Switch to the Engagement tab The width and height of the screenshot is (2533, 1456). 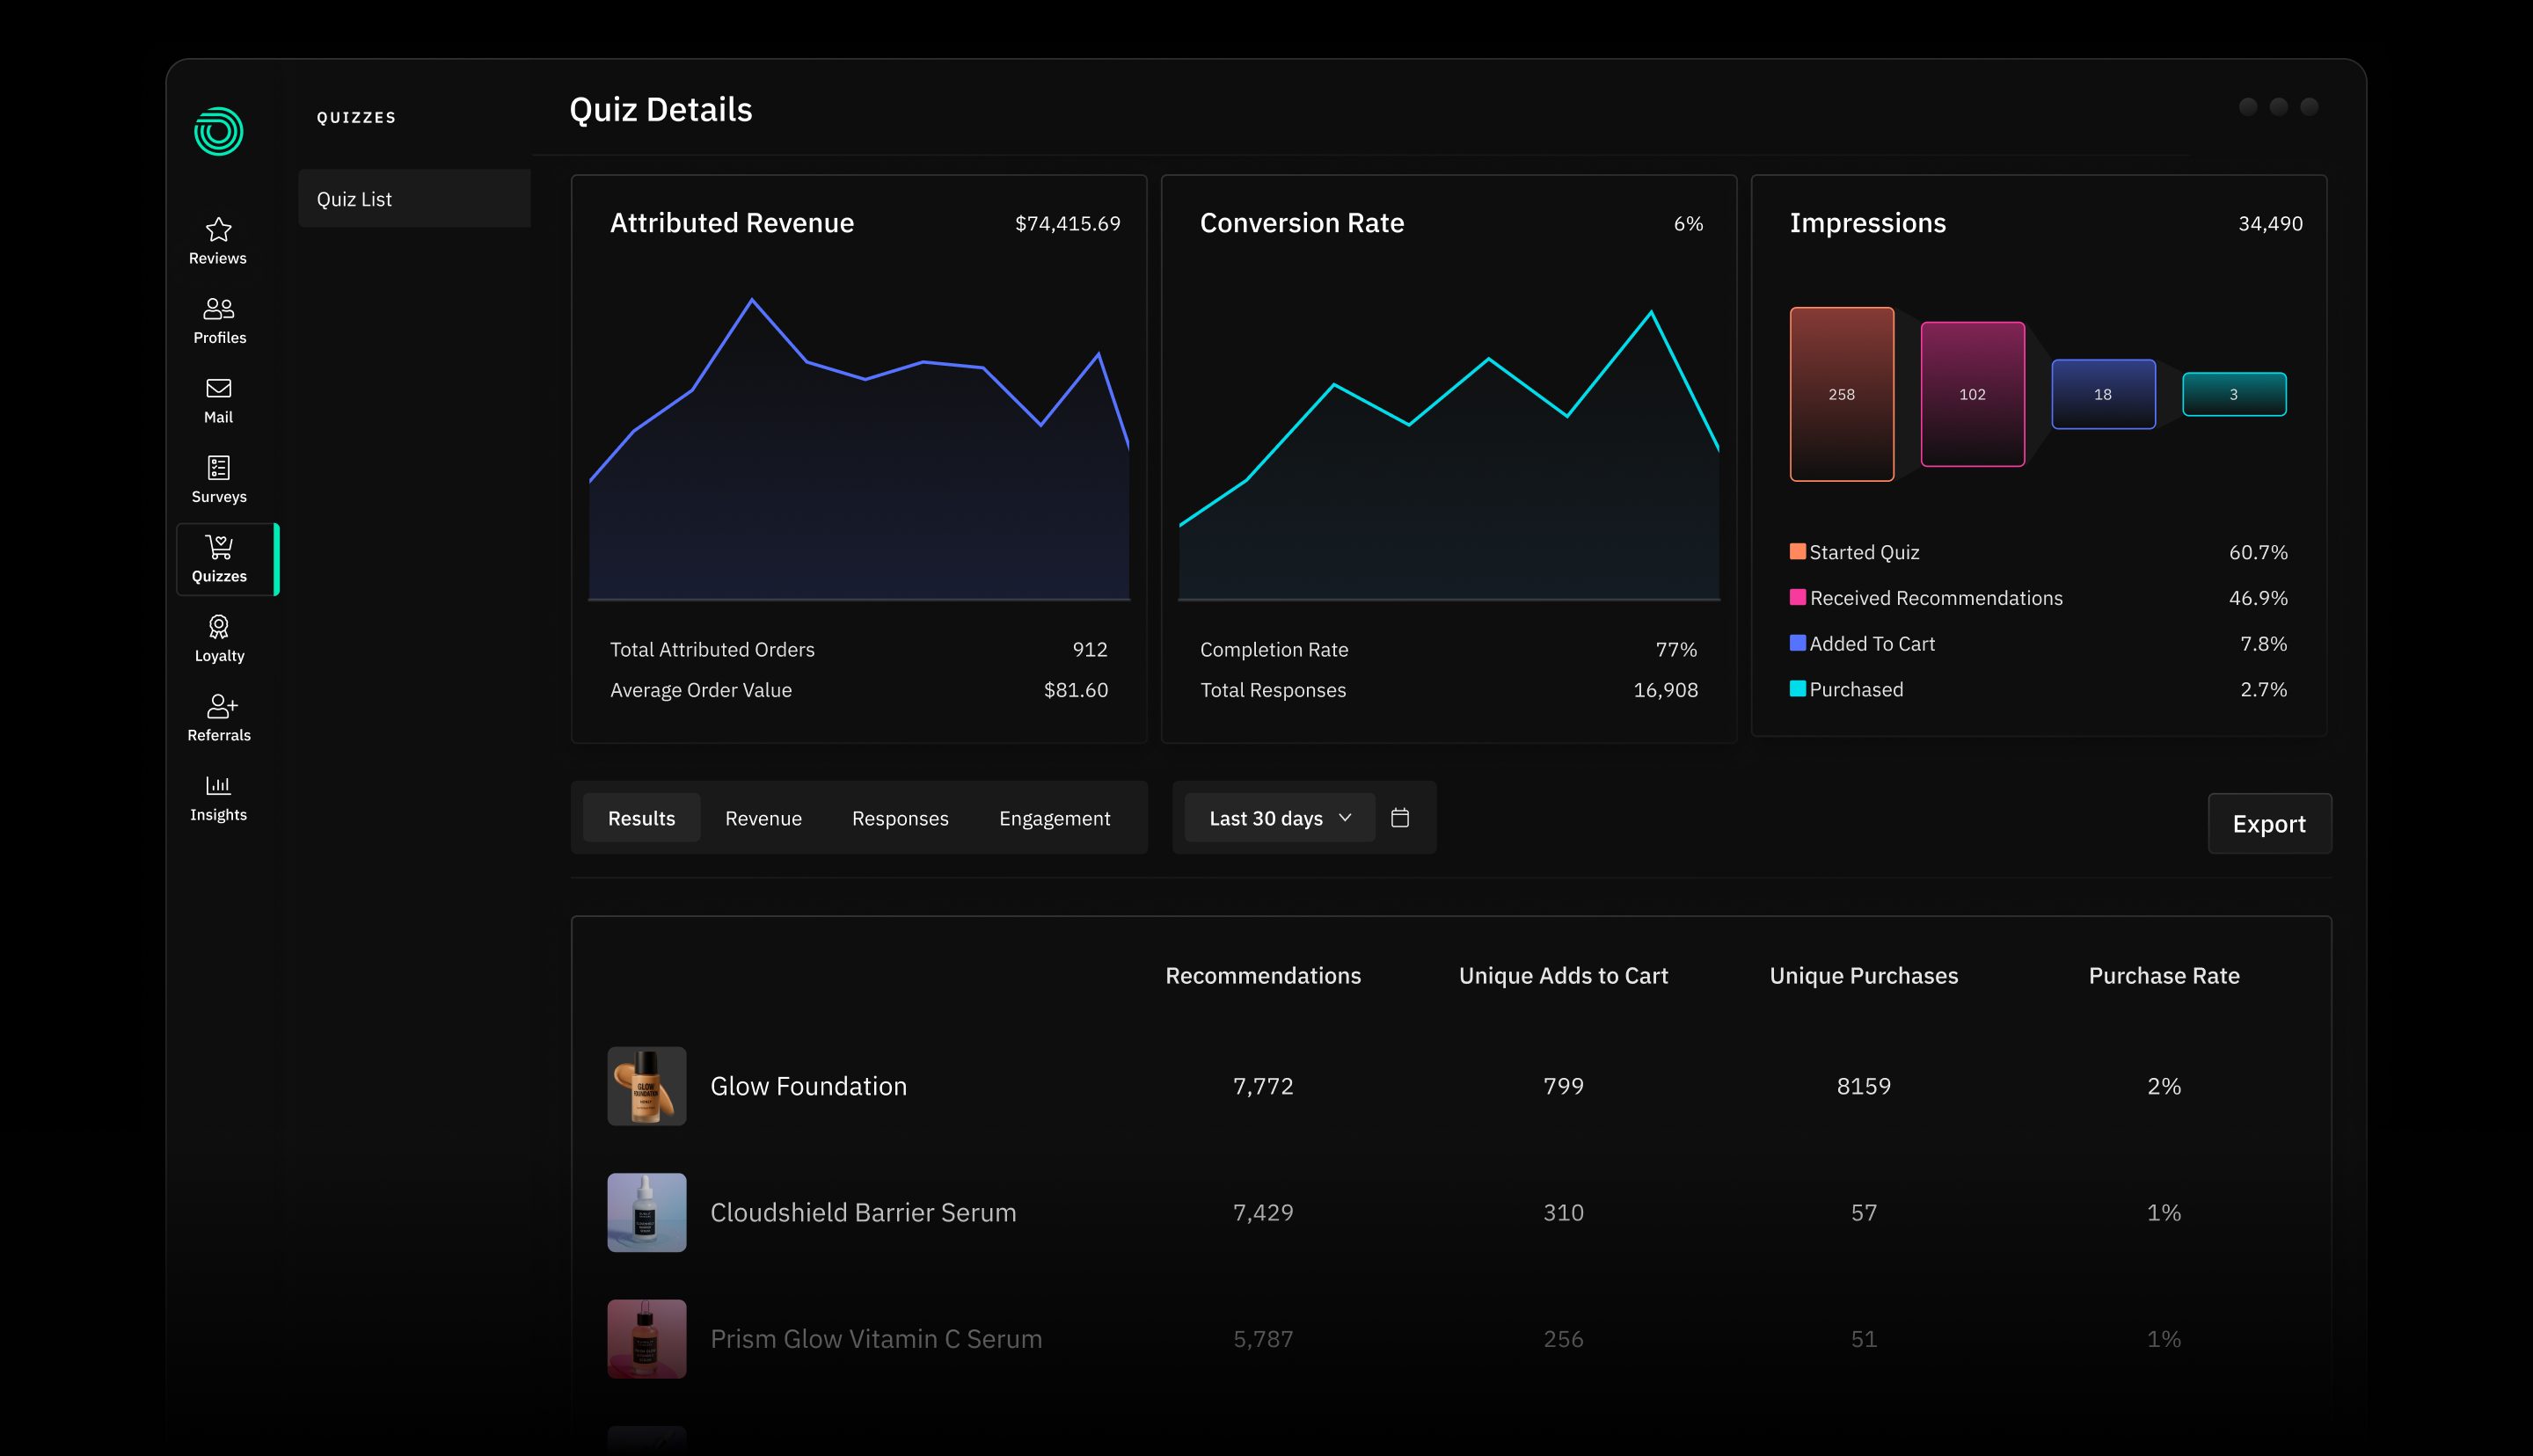[x=1054, y=818]
